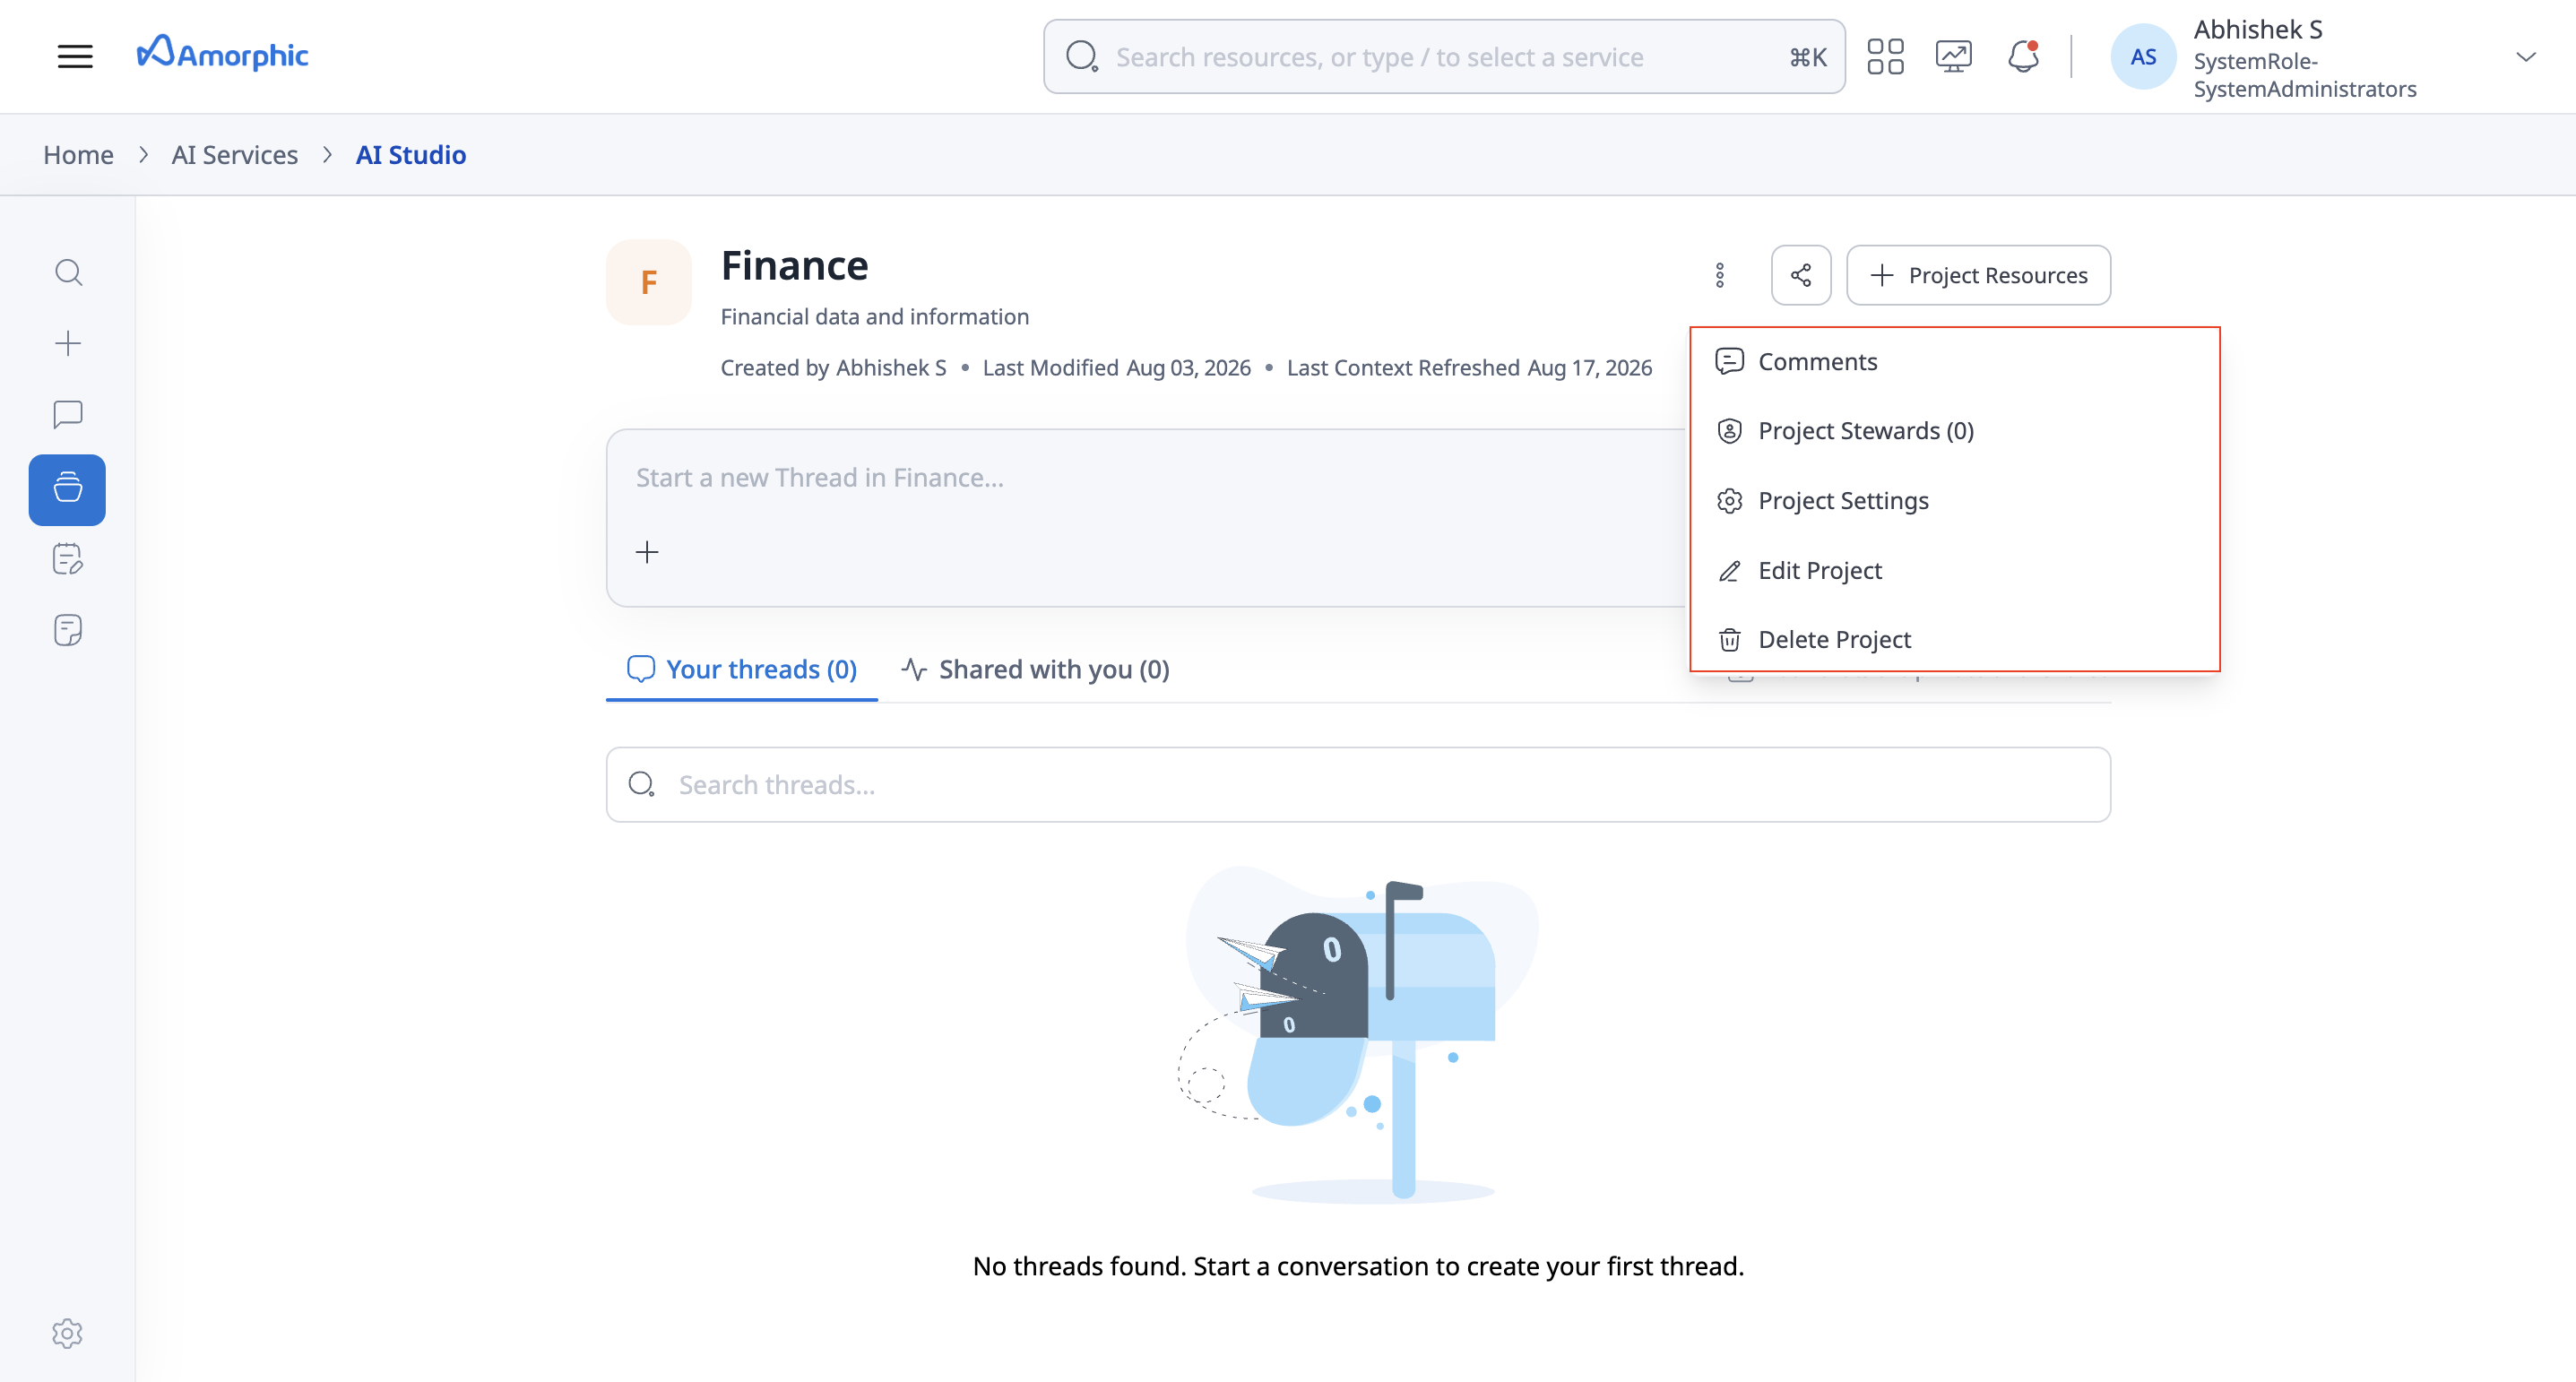Open the monitor dashboard icon in header
The width and height of the screenshot is (2576, 1382).
pyautogui.click(x=1953, y=56)
